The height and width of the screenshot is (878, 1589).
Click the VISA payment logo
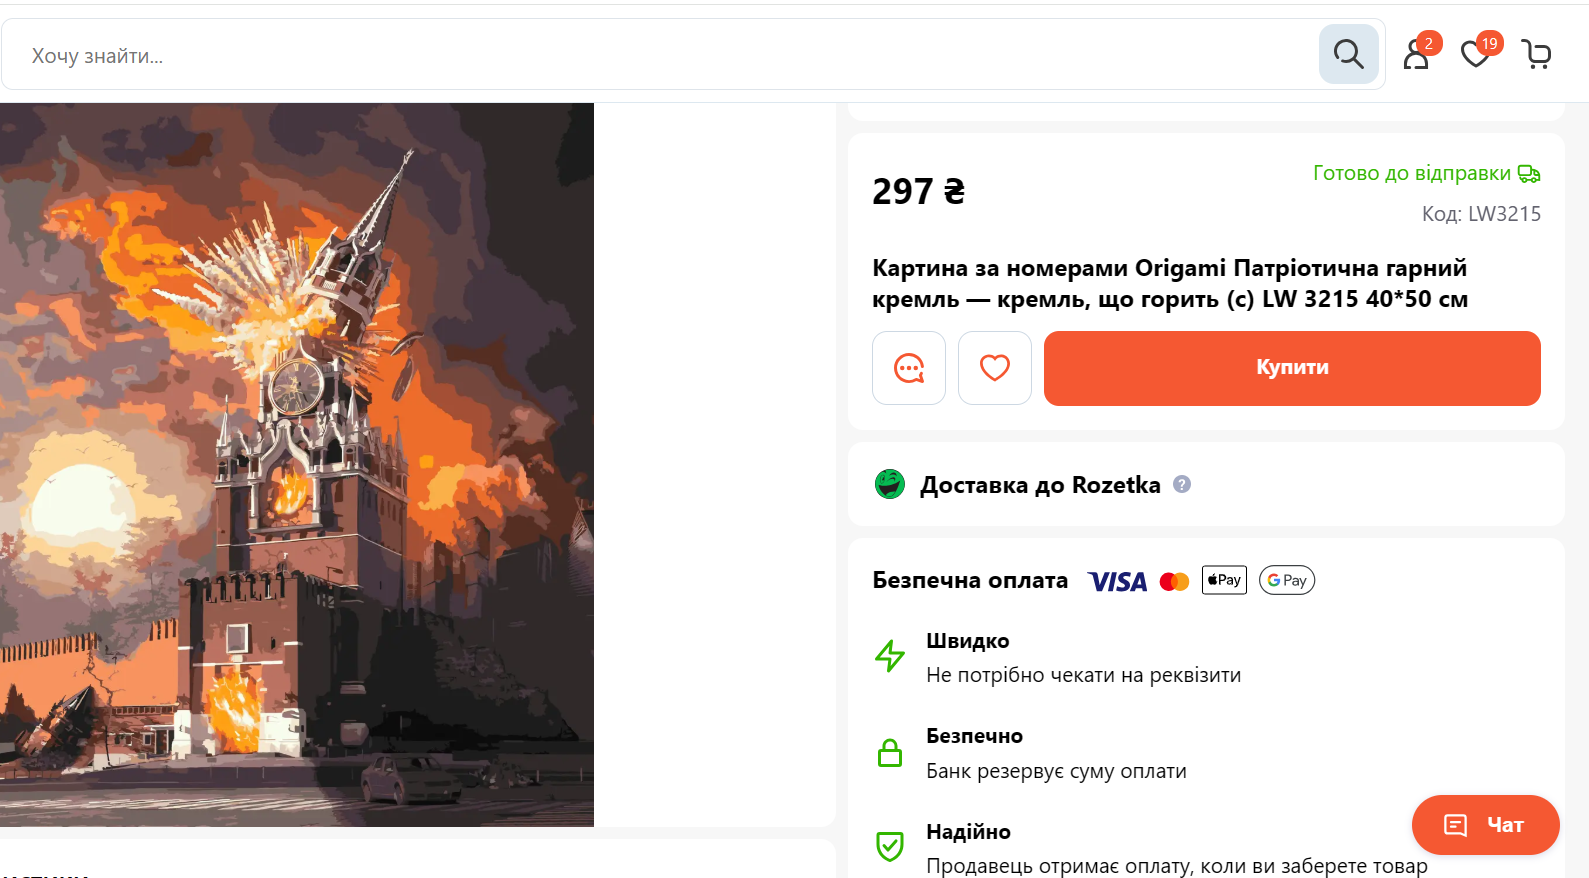[1117, 581]
